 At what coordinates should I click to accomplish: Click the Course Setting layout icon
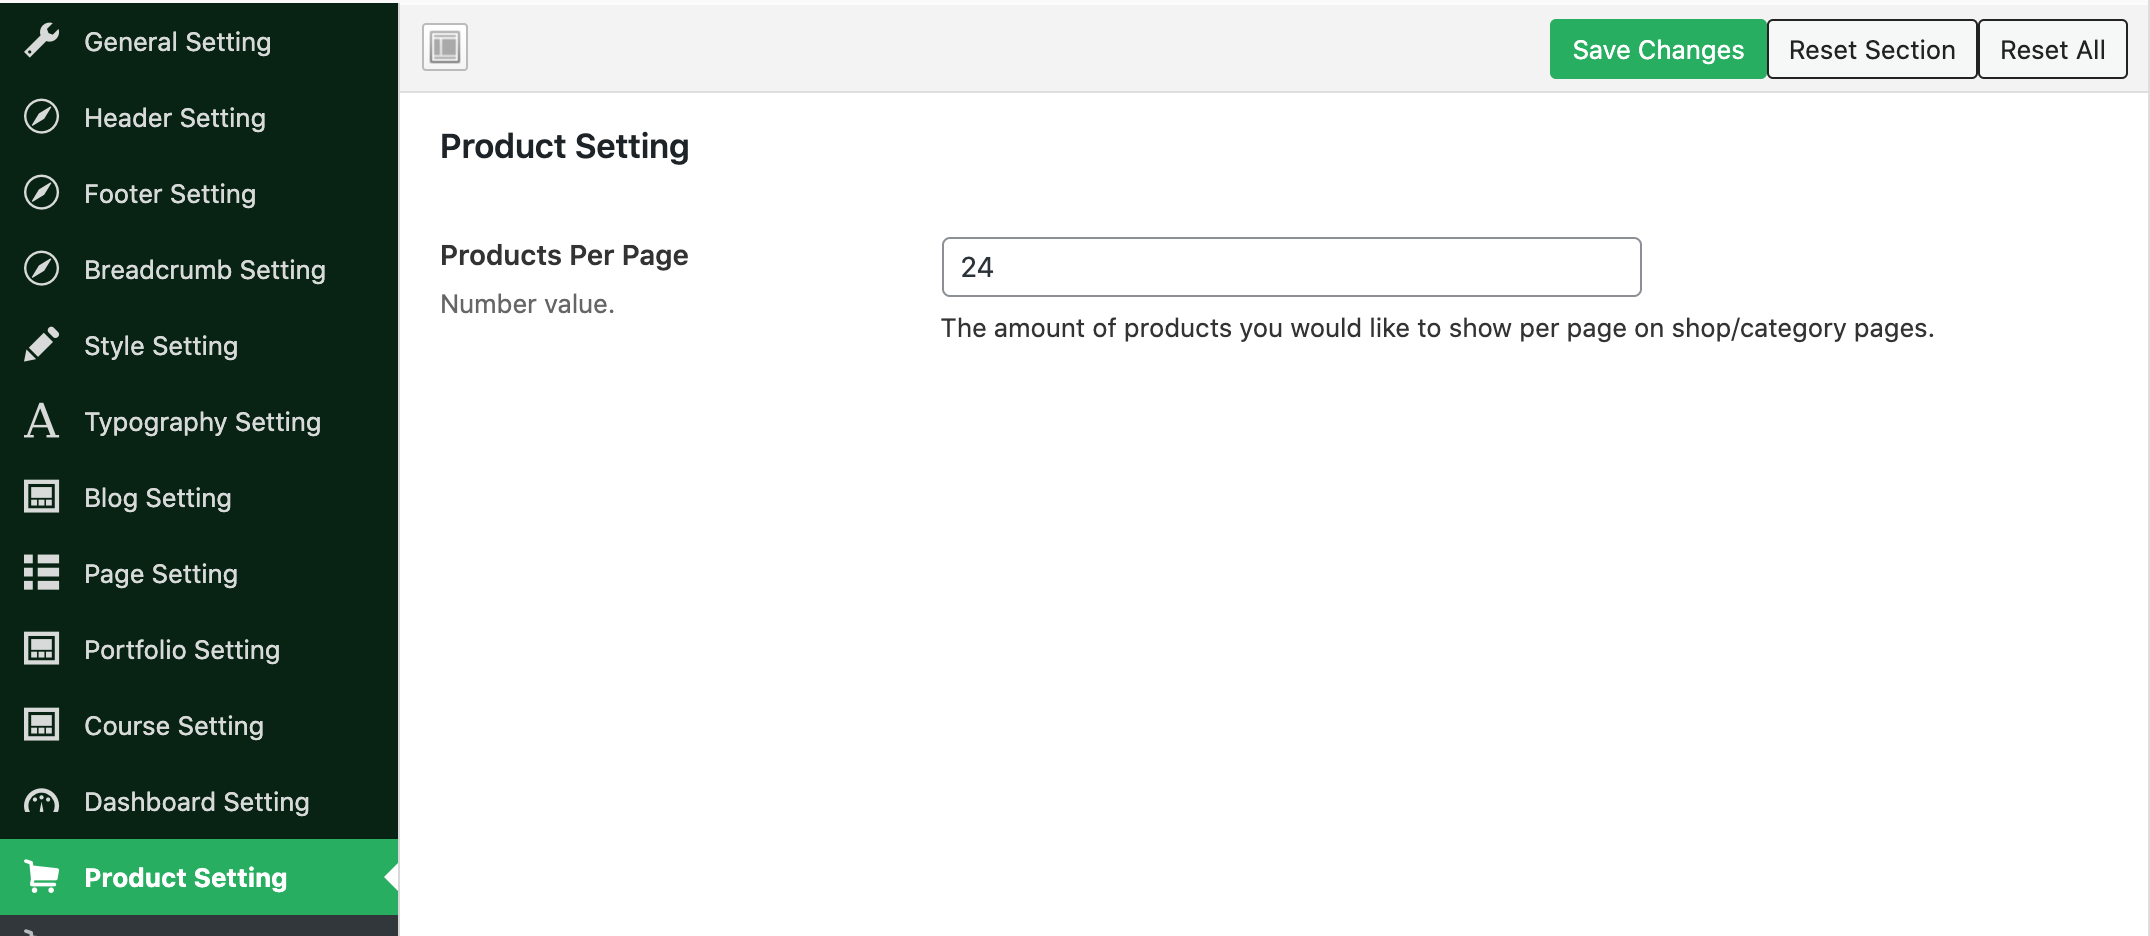coord(42,725)
